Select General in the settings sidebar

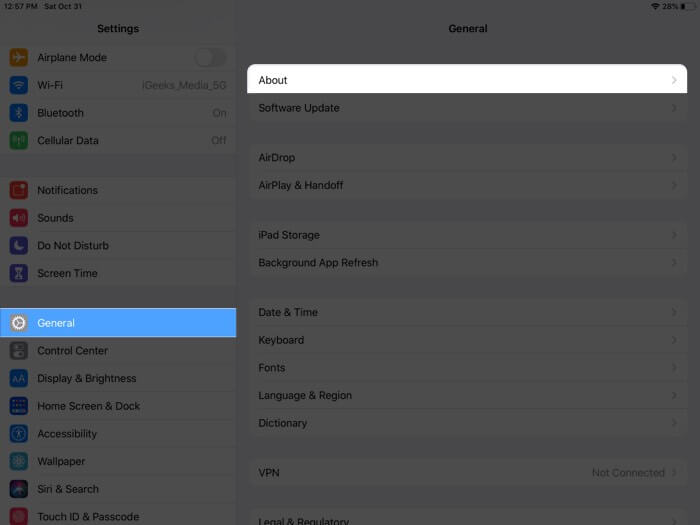pos(118,323)
